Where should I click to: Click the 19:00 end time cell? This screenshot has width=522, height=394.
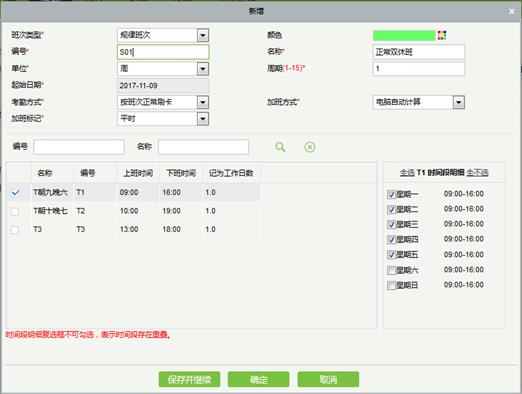171,211
